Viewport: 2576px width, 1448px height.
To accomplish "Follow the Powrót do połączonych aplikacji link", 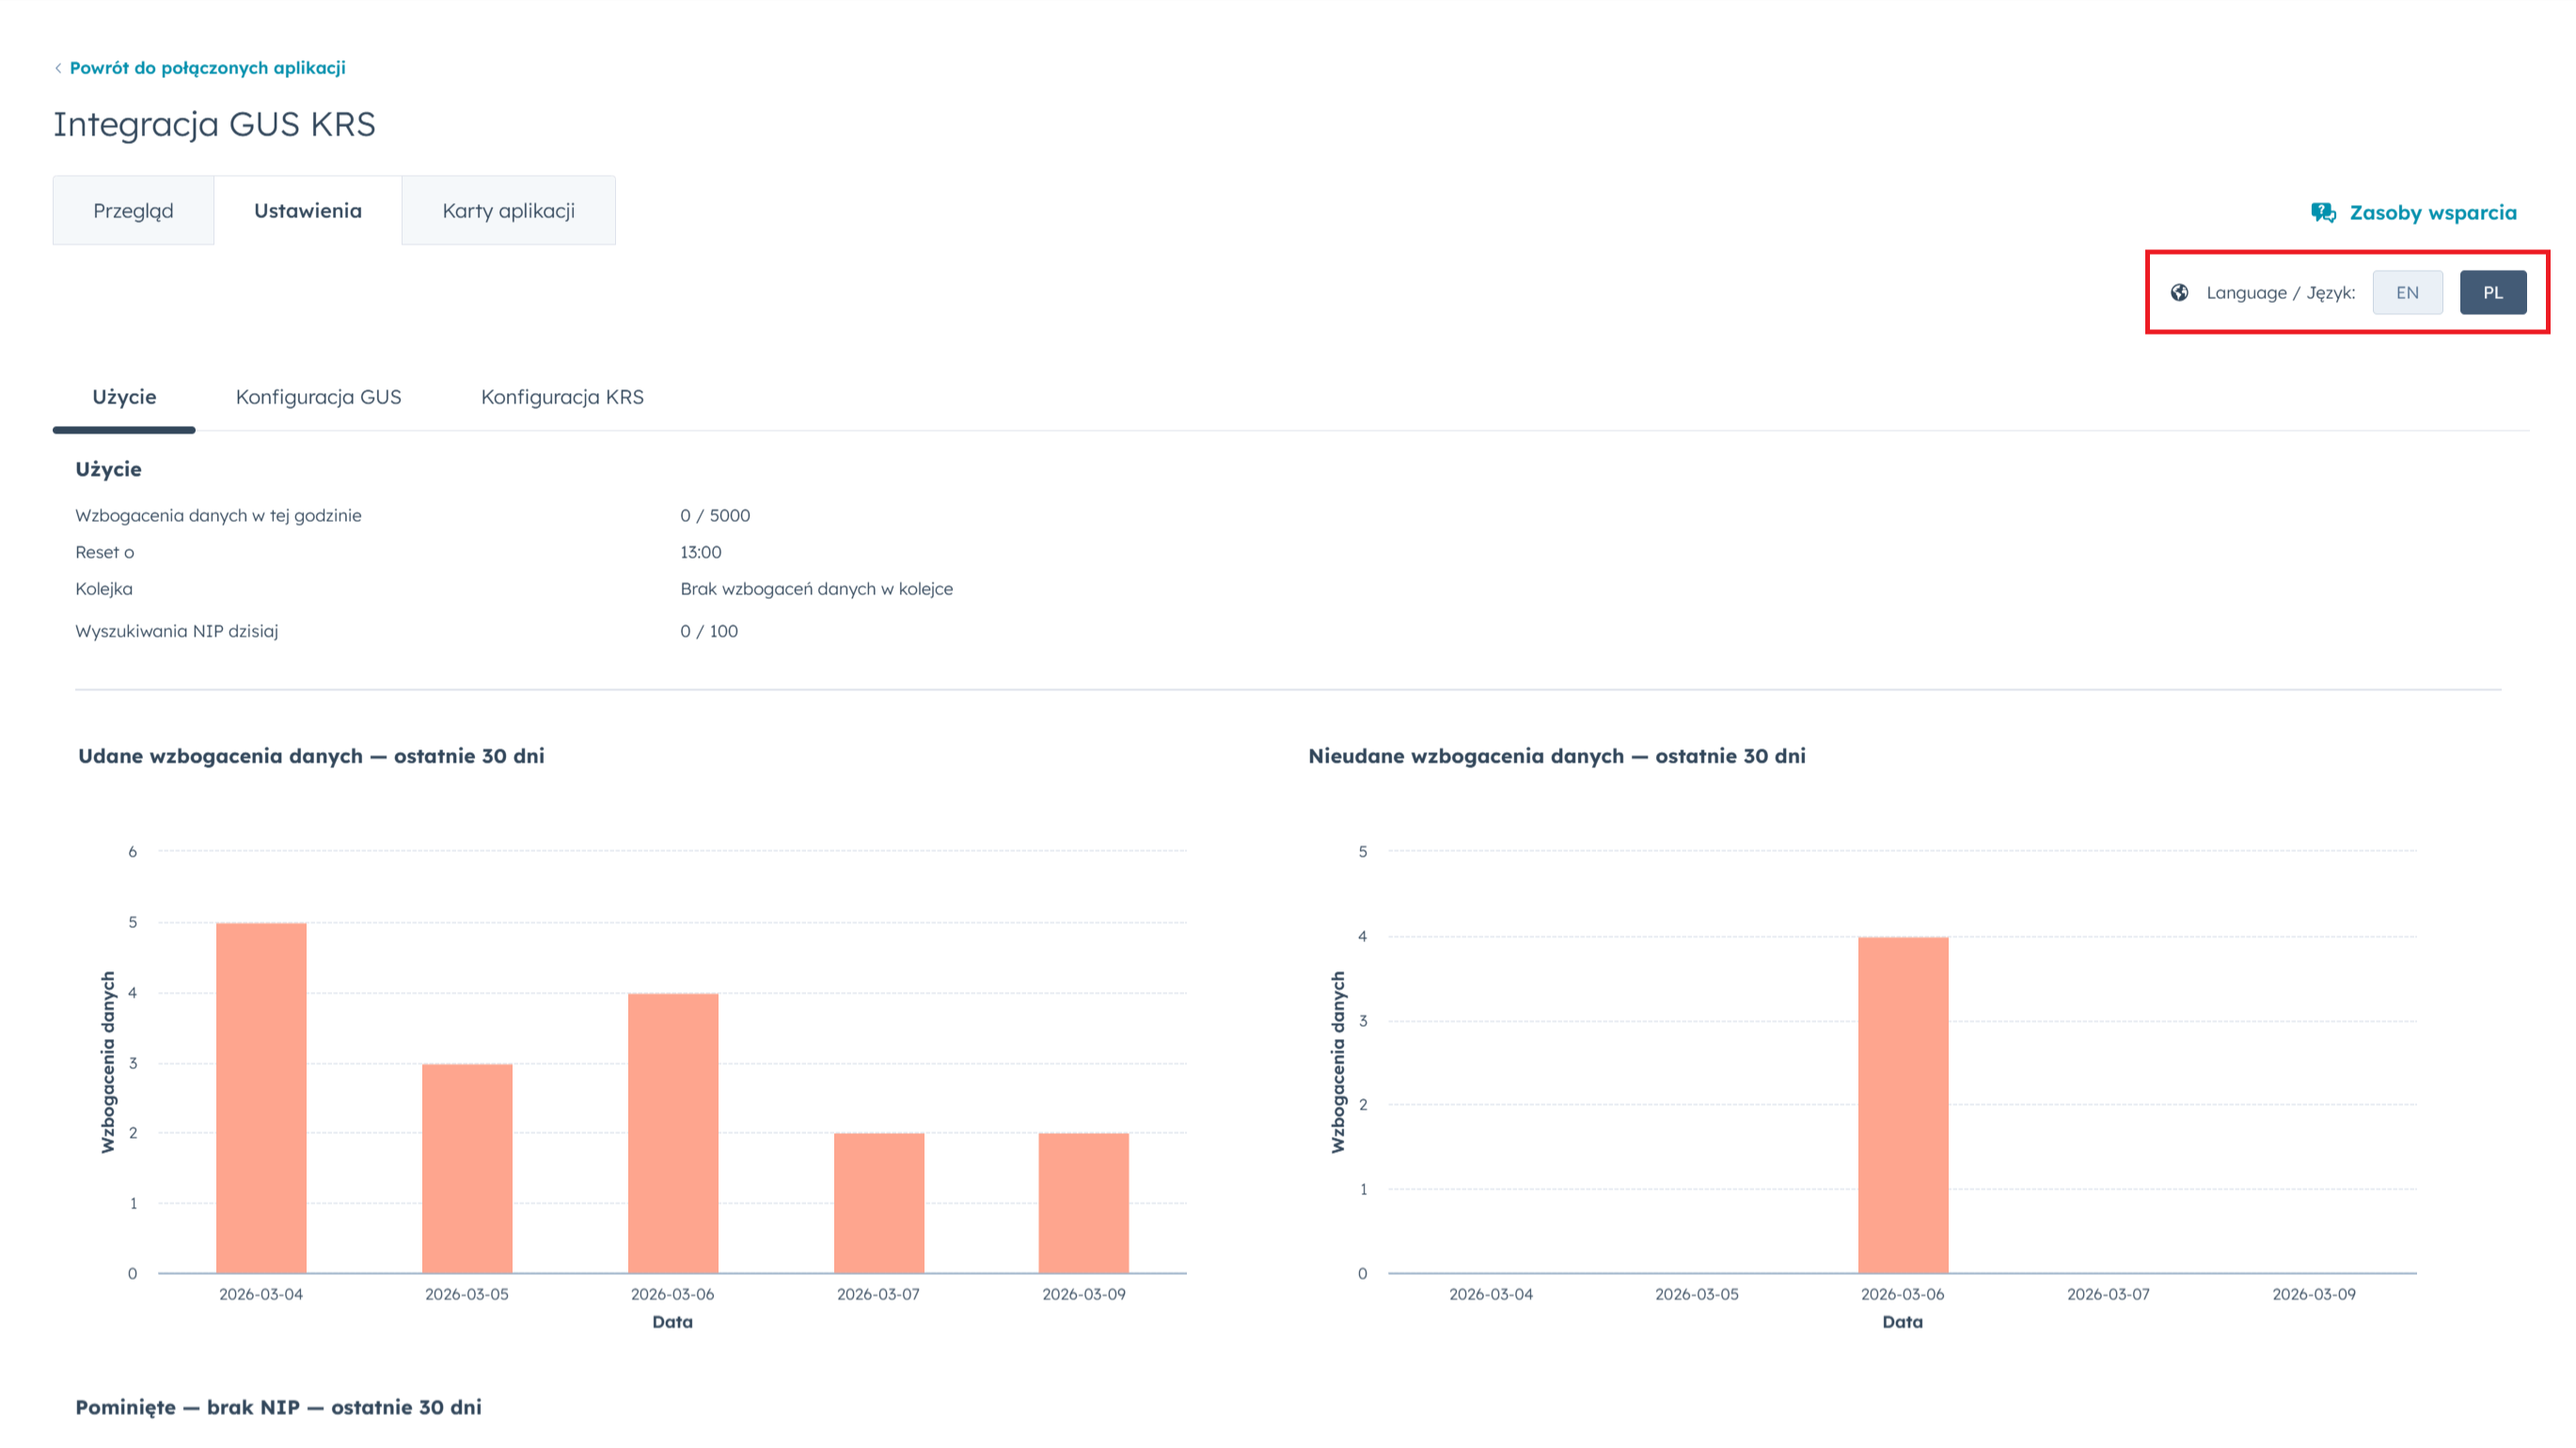I will point(208,68).
